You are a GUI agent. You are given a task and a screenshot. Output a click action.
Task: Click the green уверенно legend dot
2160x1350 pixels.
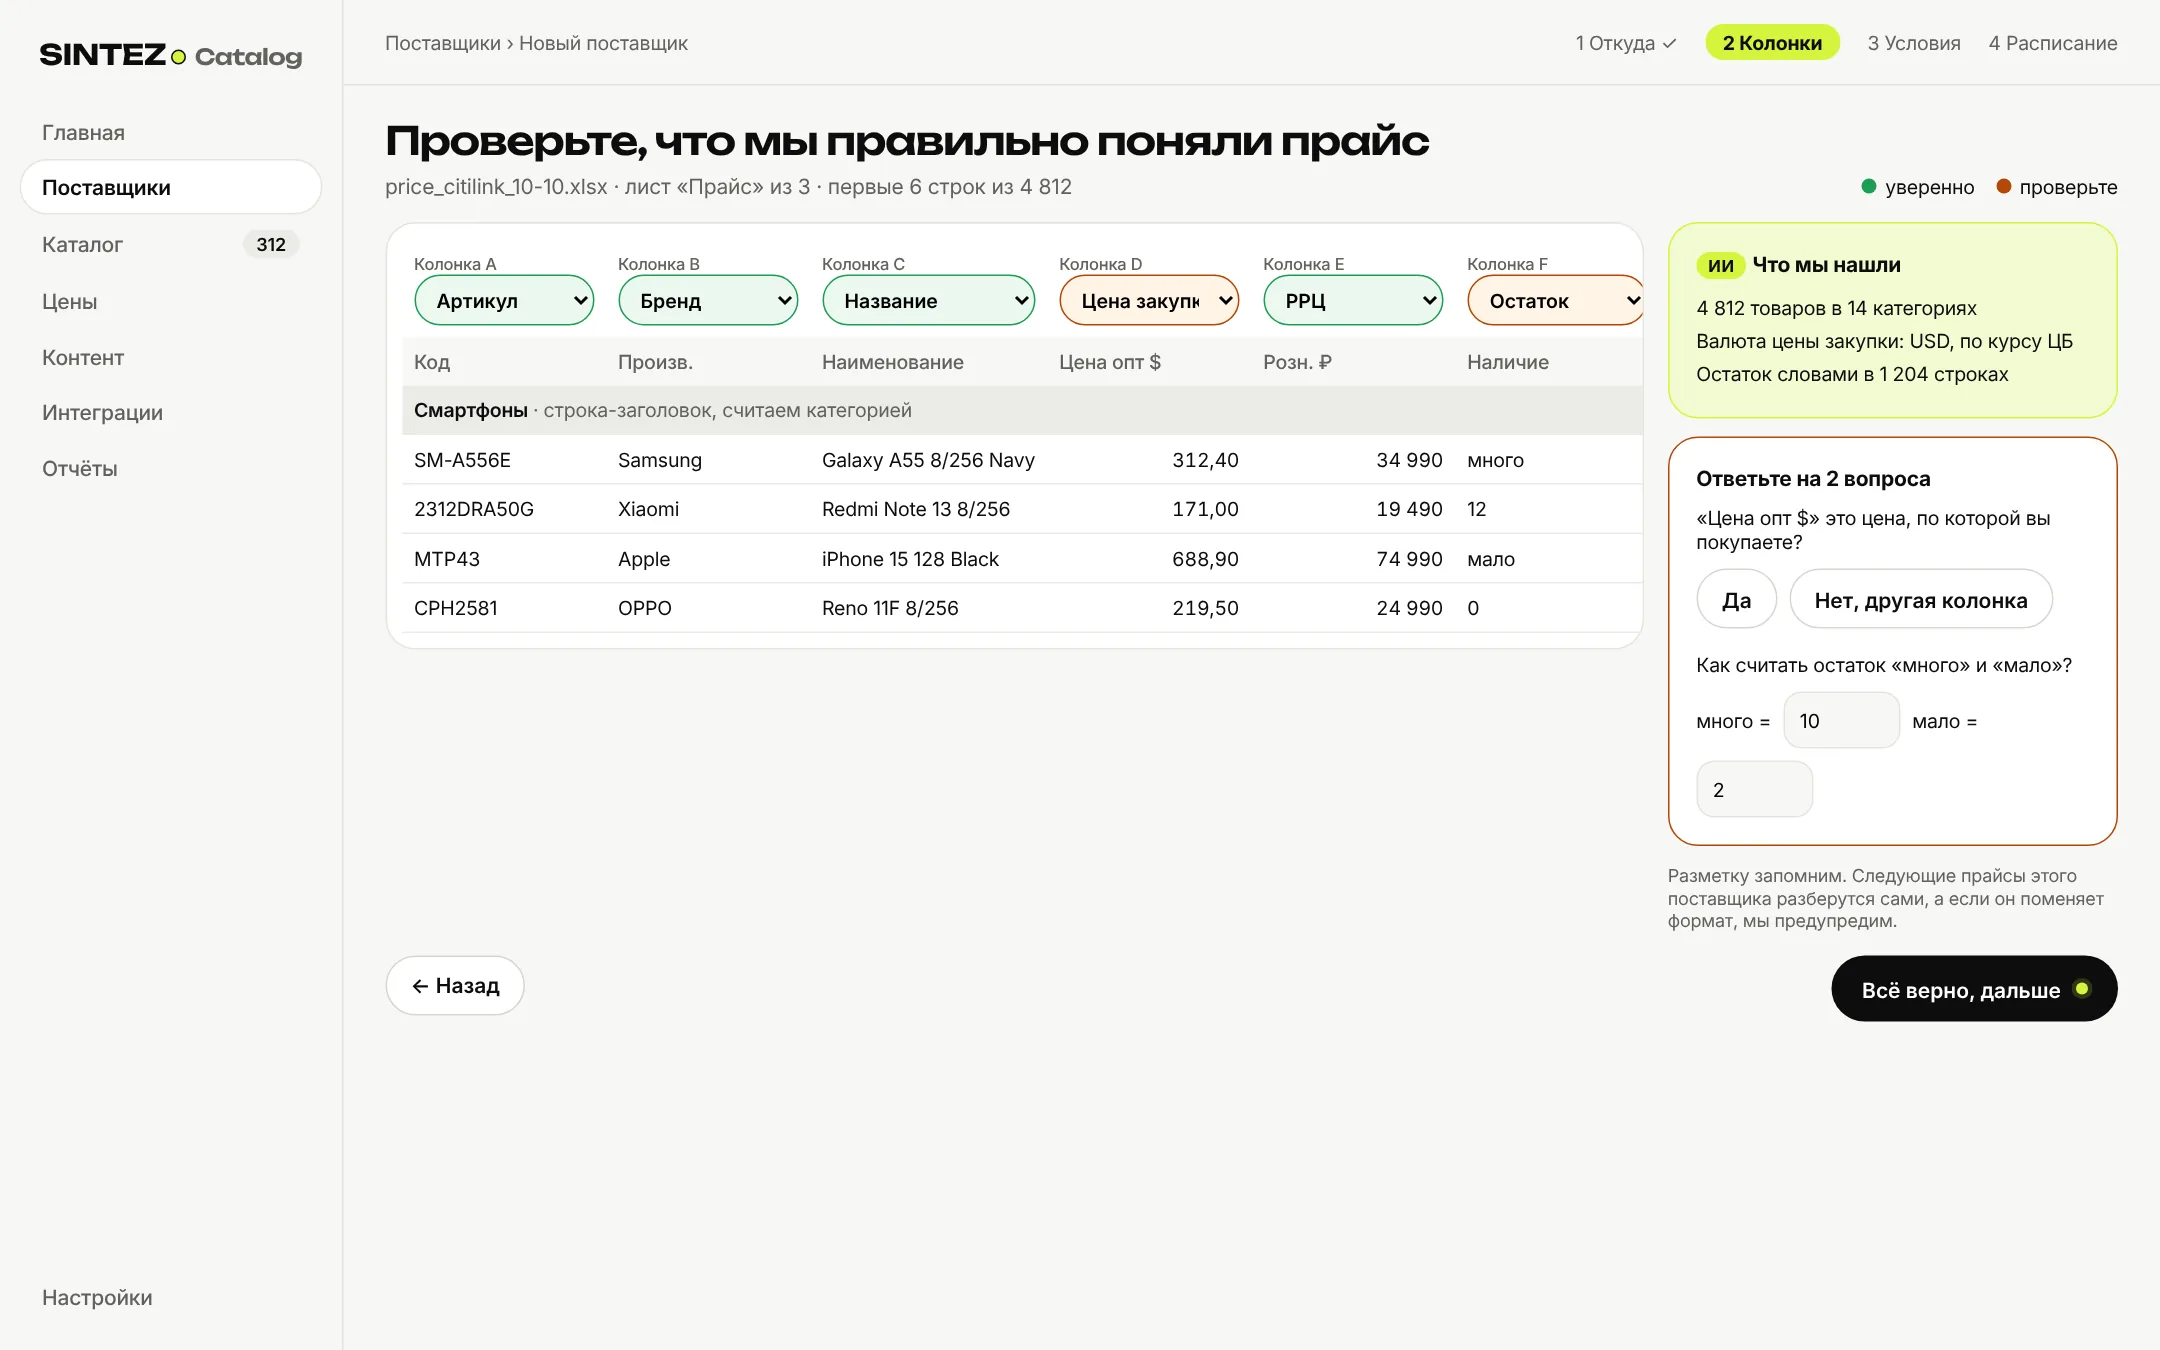(1868, 186)
